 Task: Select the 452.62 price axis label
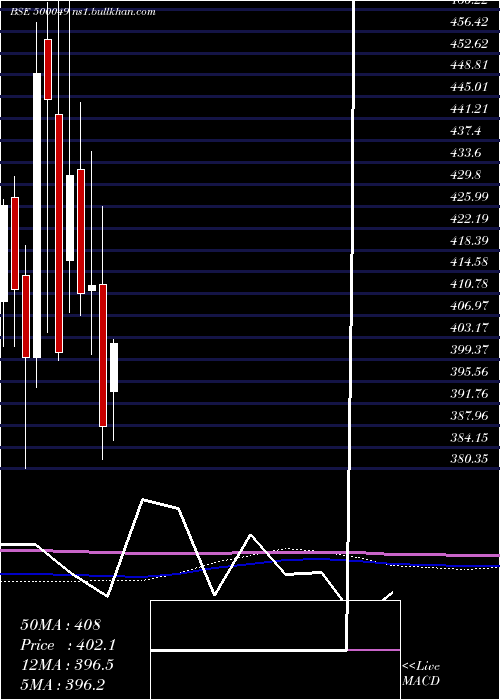pos(469,43)
